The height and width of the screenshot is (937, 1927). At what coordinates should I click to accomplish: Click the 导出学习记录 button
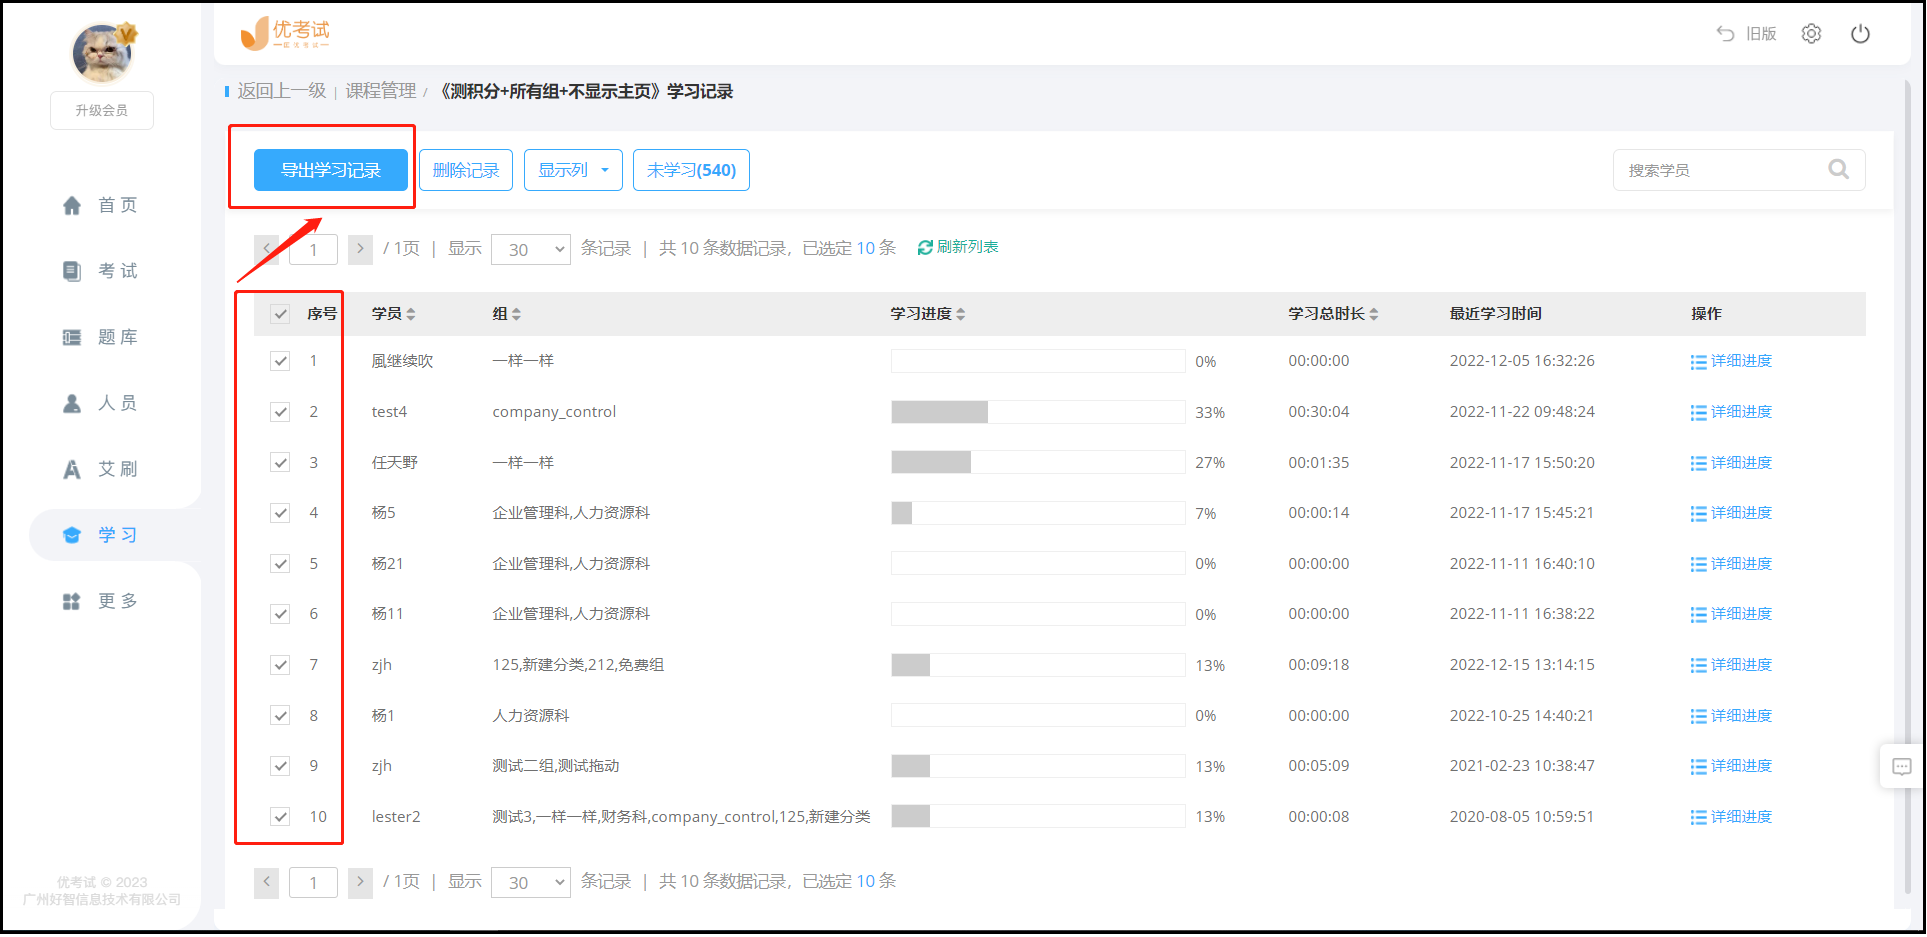(330, 170)
